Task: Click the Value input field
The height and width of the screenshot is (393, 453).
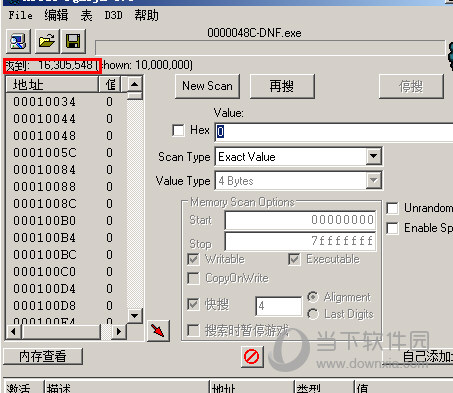Action: point(334,132)
